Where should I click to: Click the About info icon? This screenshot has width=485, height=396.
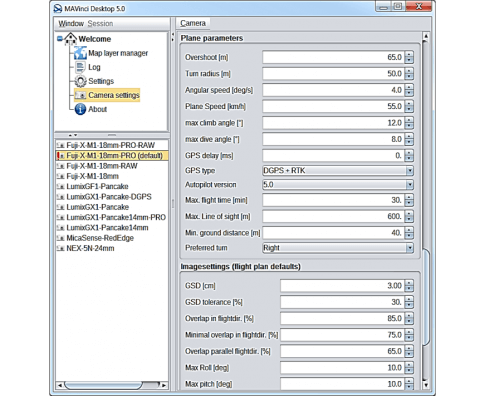[x=80, y=109]
